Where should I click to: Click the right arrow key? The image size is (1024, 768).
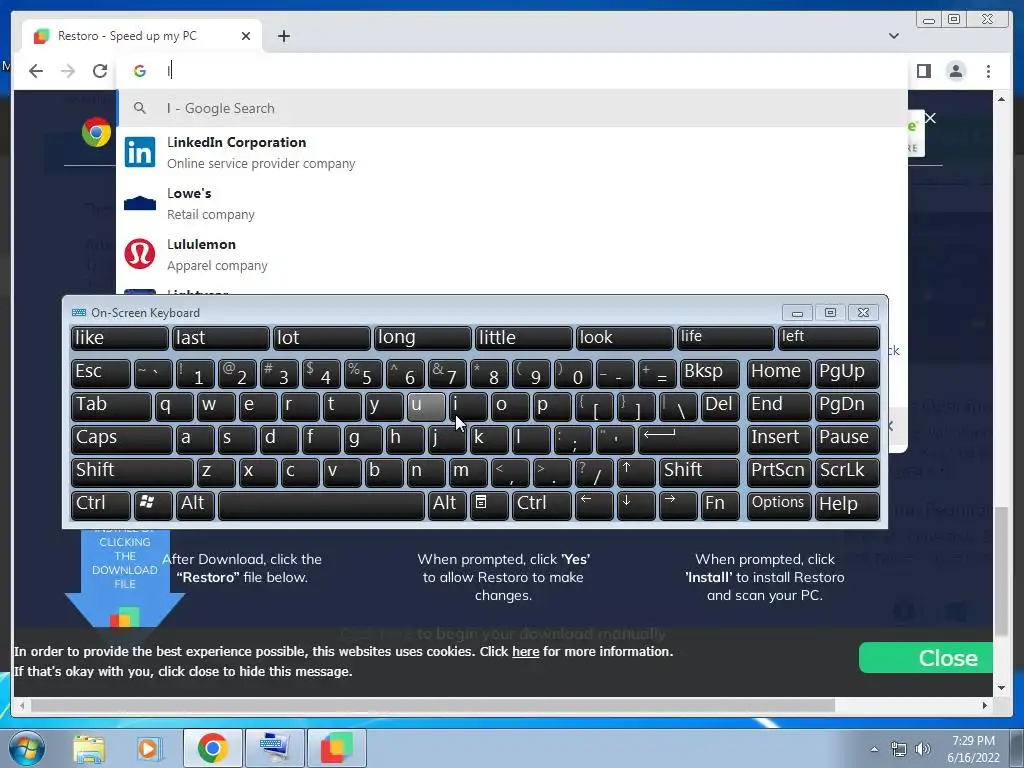pos(679,505)
